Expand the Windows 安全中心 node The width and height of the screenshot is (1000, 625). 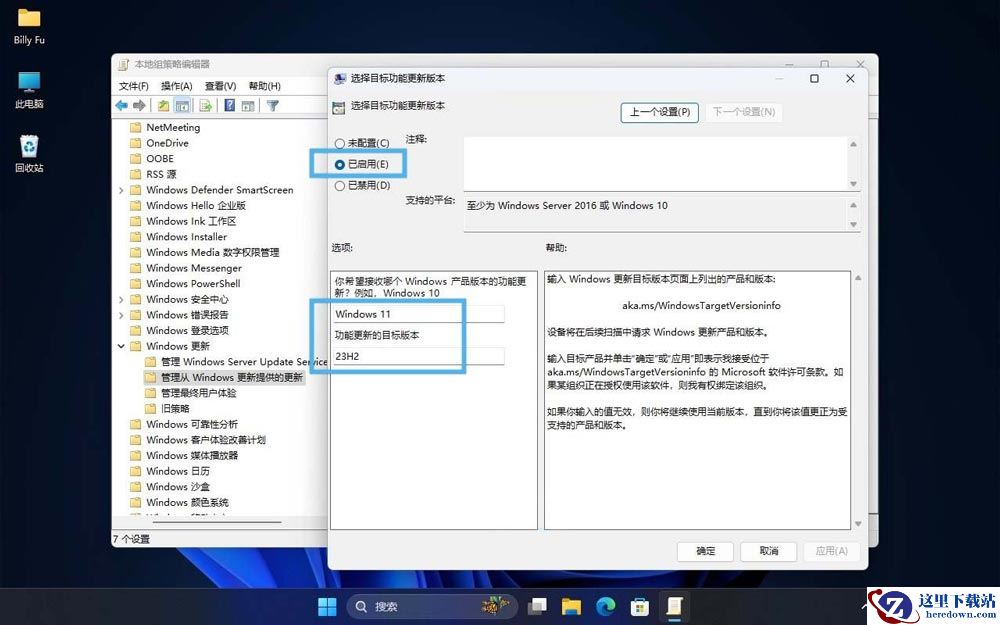121,299
